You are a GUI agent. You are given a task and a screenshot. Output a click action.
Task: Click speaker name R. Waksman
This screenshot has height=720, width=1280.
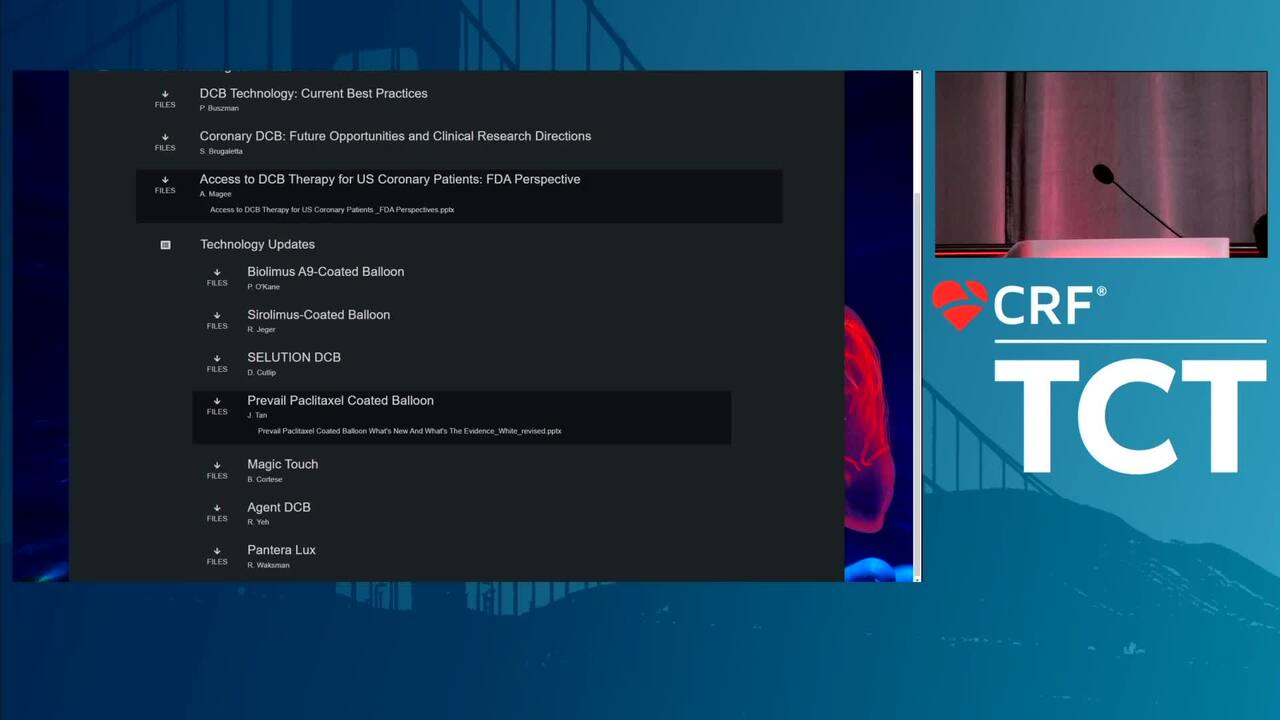click(268, 565)
